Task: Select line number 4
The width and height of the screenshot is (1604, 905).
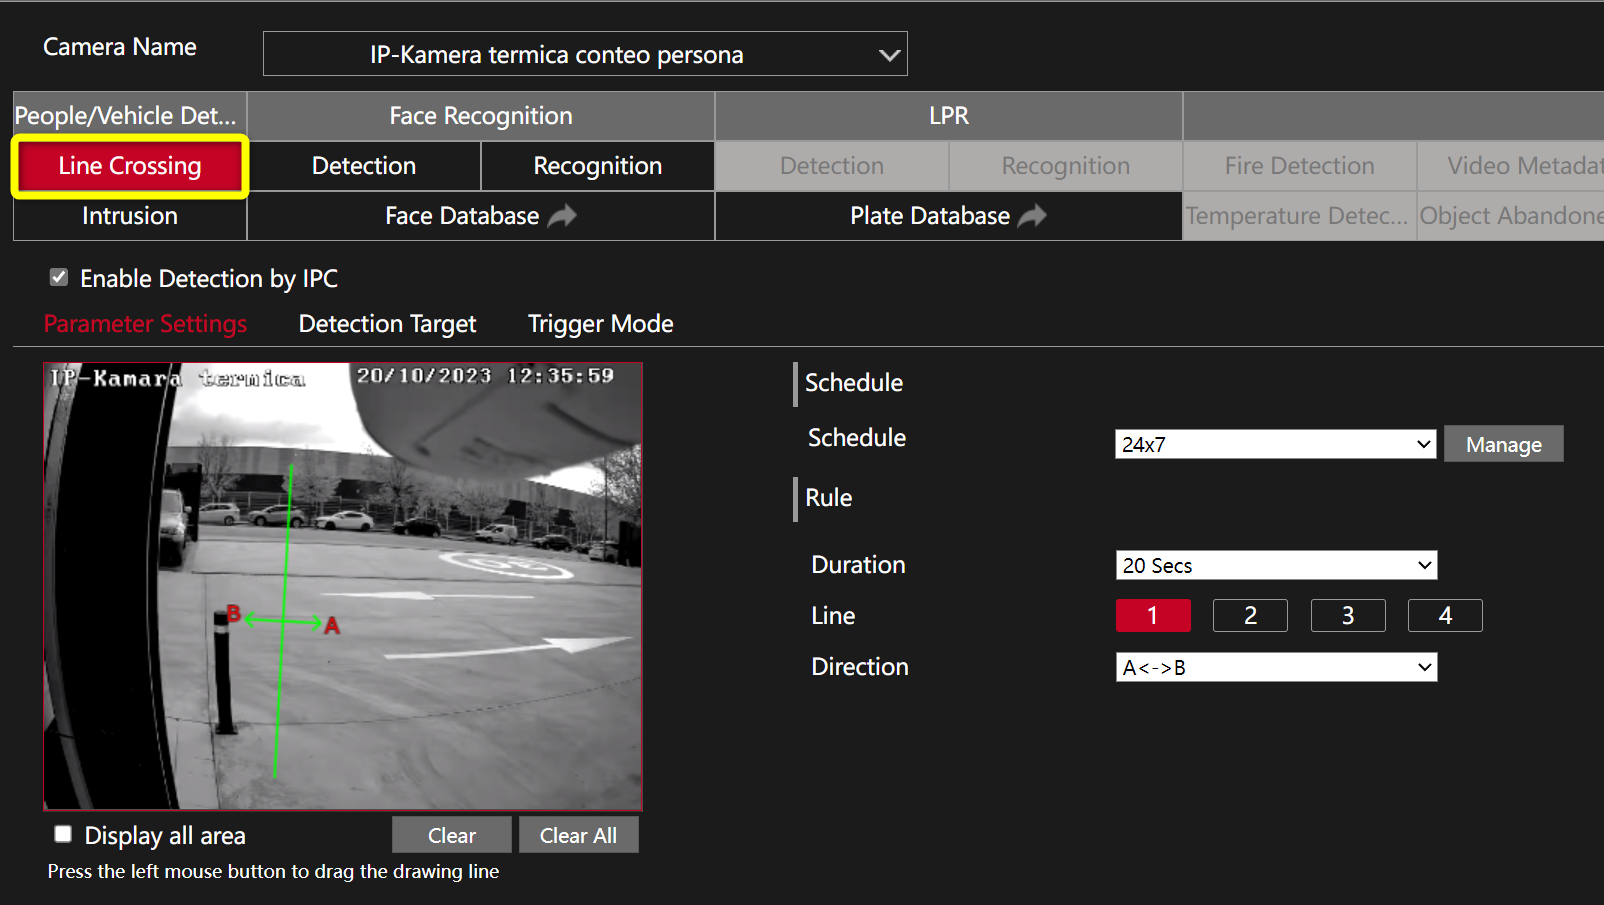Action: 1444,616
